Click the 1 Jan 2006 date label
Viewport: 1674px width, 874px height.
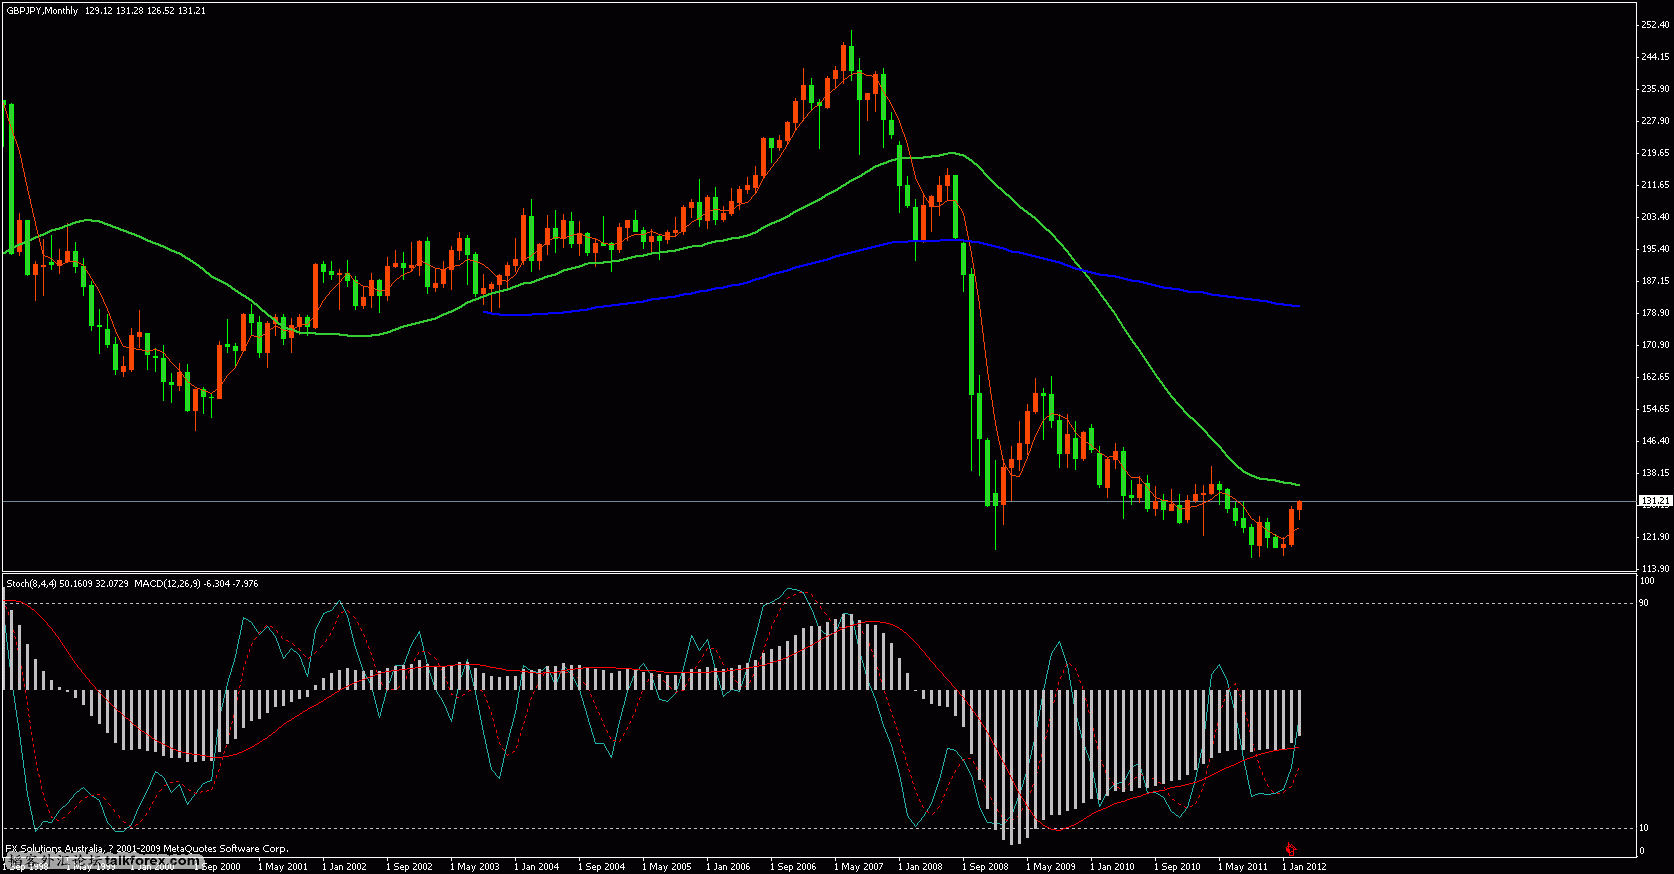tap(728, 867)
